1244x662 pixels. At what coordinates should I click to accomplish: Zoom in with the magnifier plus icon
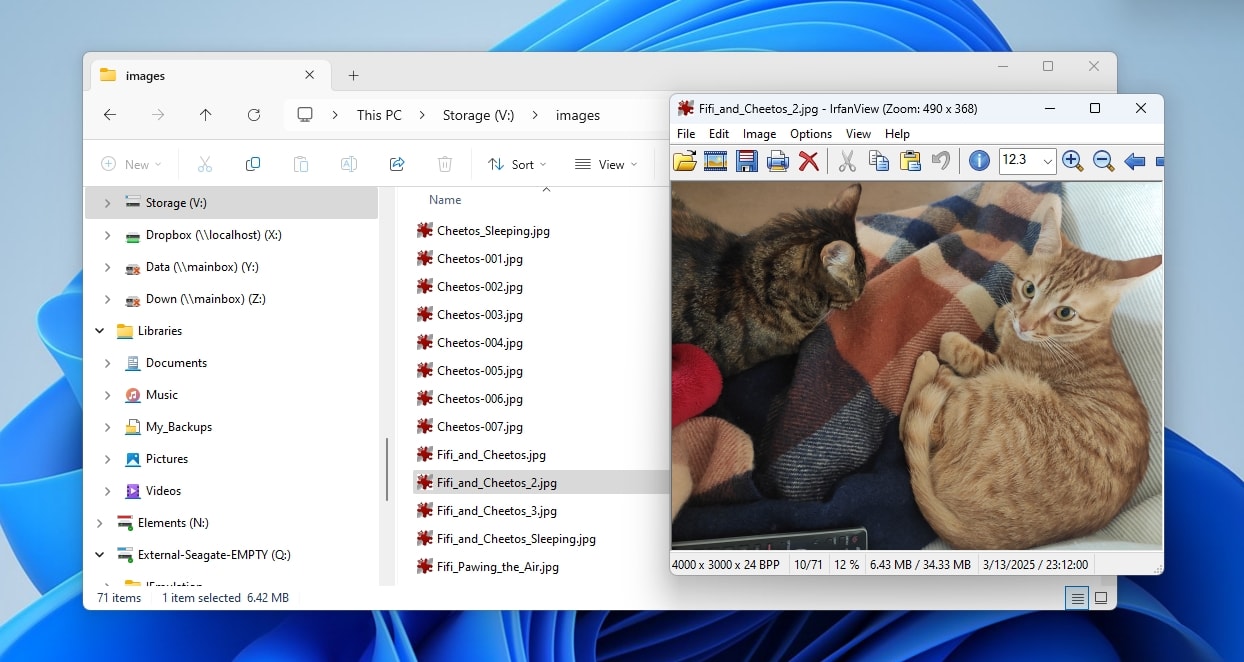1073,161
